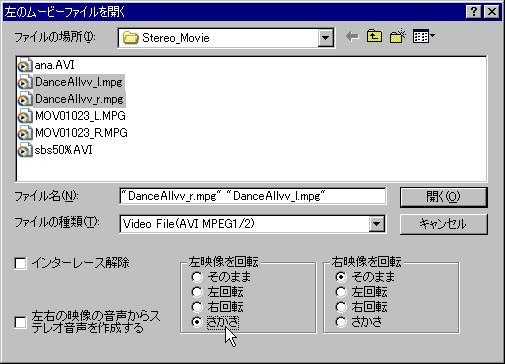The height and width of the screenshot is (364, 505).
Task: Go up one folder level
Action: pyautogui.click(x=374, y=36)
